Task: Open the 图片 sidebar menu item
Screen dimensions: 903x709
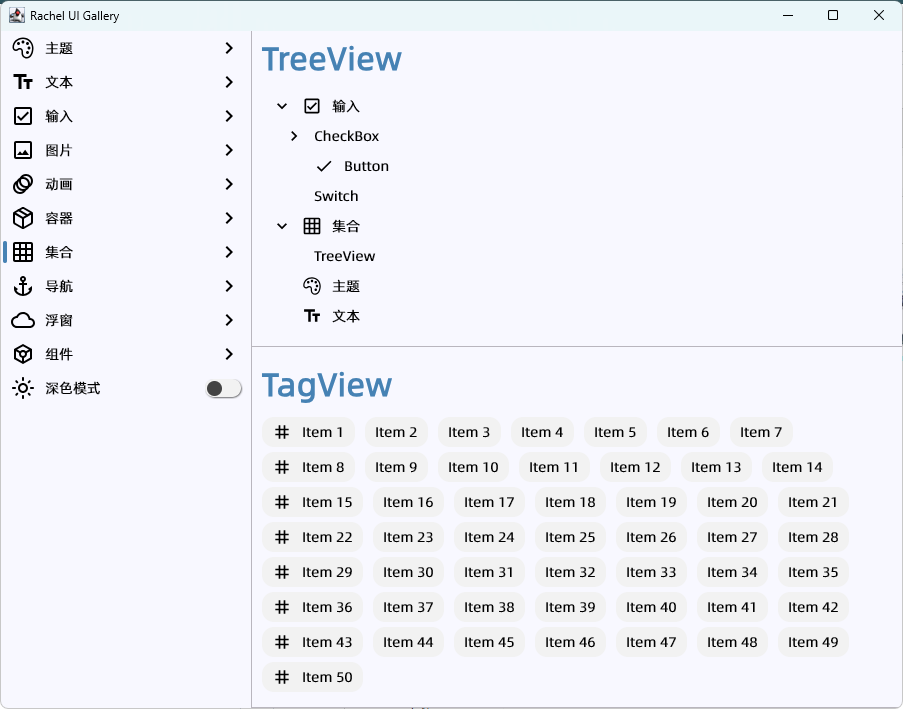Action: point(126,150)
